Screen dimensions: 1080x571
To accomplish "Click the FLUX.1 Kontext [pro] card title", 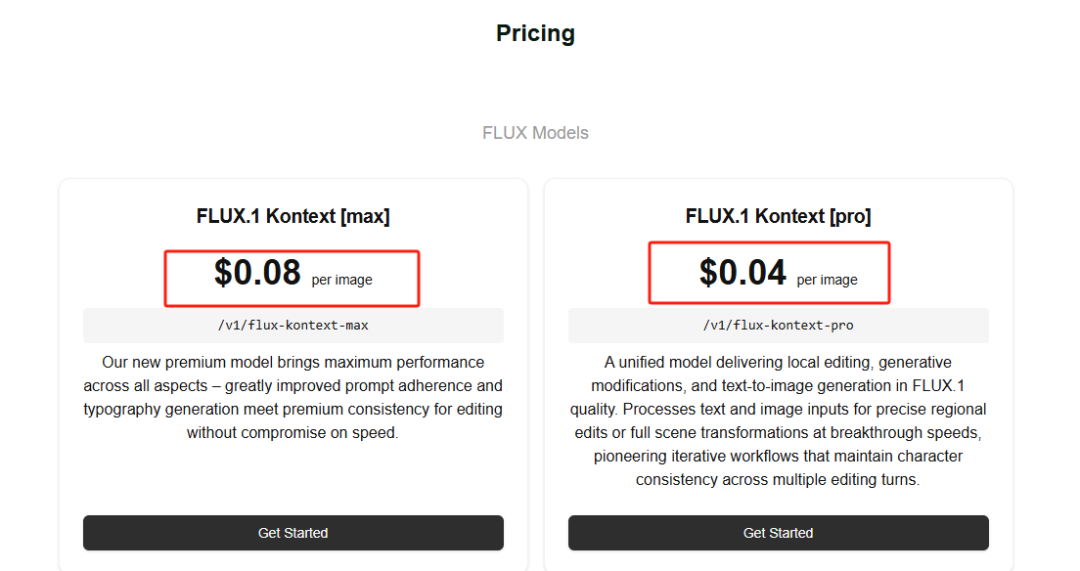I will point(778,216).
